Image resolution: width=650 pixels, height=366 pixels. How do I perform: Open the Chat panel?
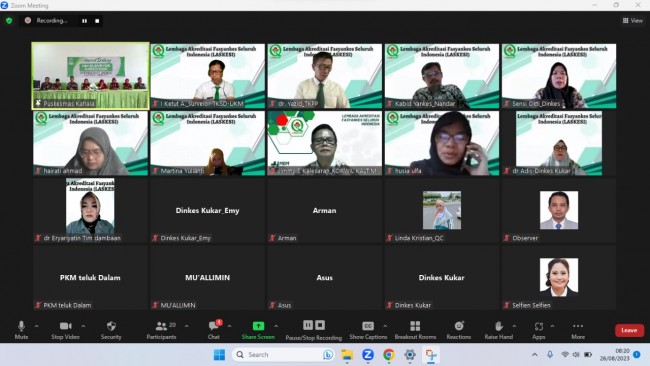pos(214,330)
